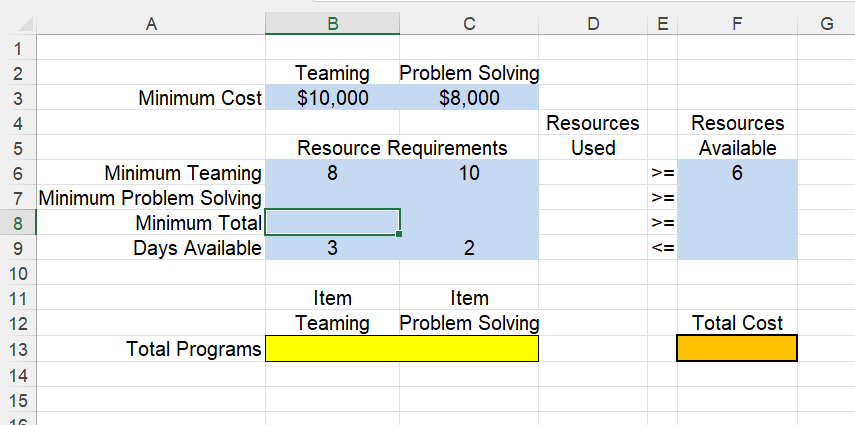Image resolution: width=855 pixels, height=425 pixels.
Task: Select the resources available cell showing 6
Action: [737, 173]
